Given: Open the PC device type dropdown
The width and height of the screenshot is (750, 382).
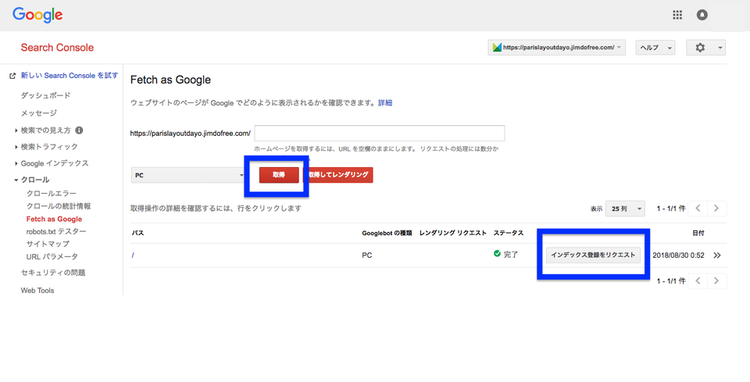Looking at the screenshot, I should tap(188, 175).
